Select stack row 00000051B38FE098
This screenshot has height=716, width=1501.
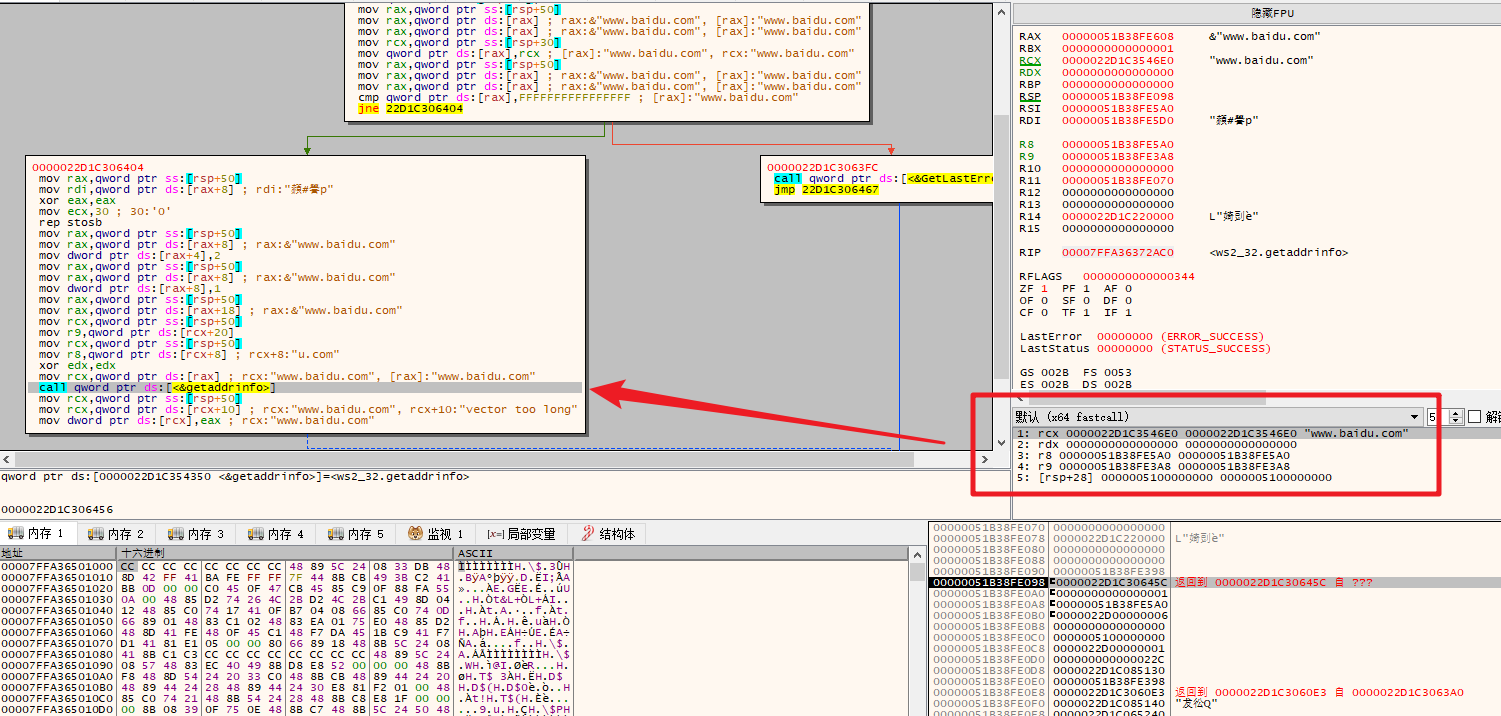pos(1215,582)
